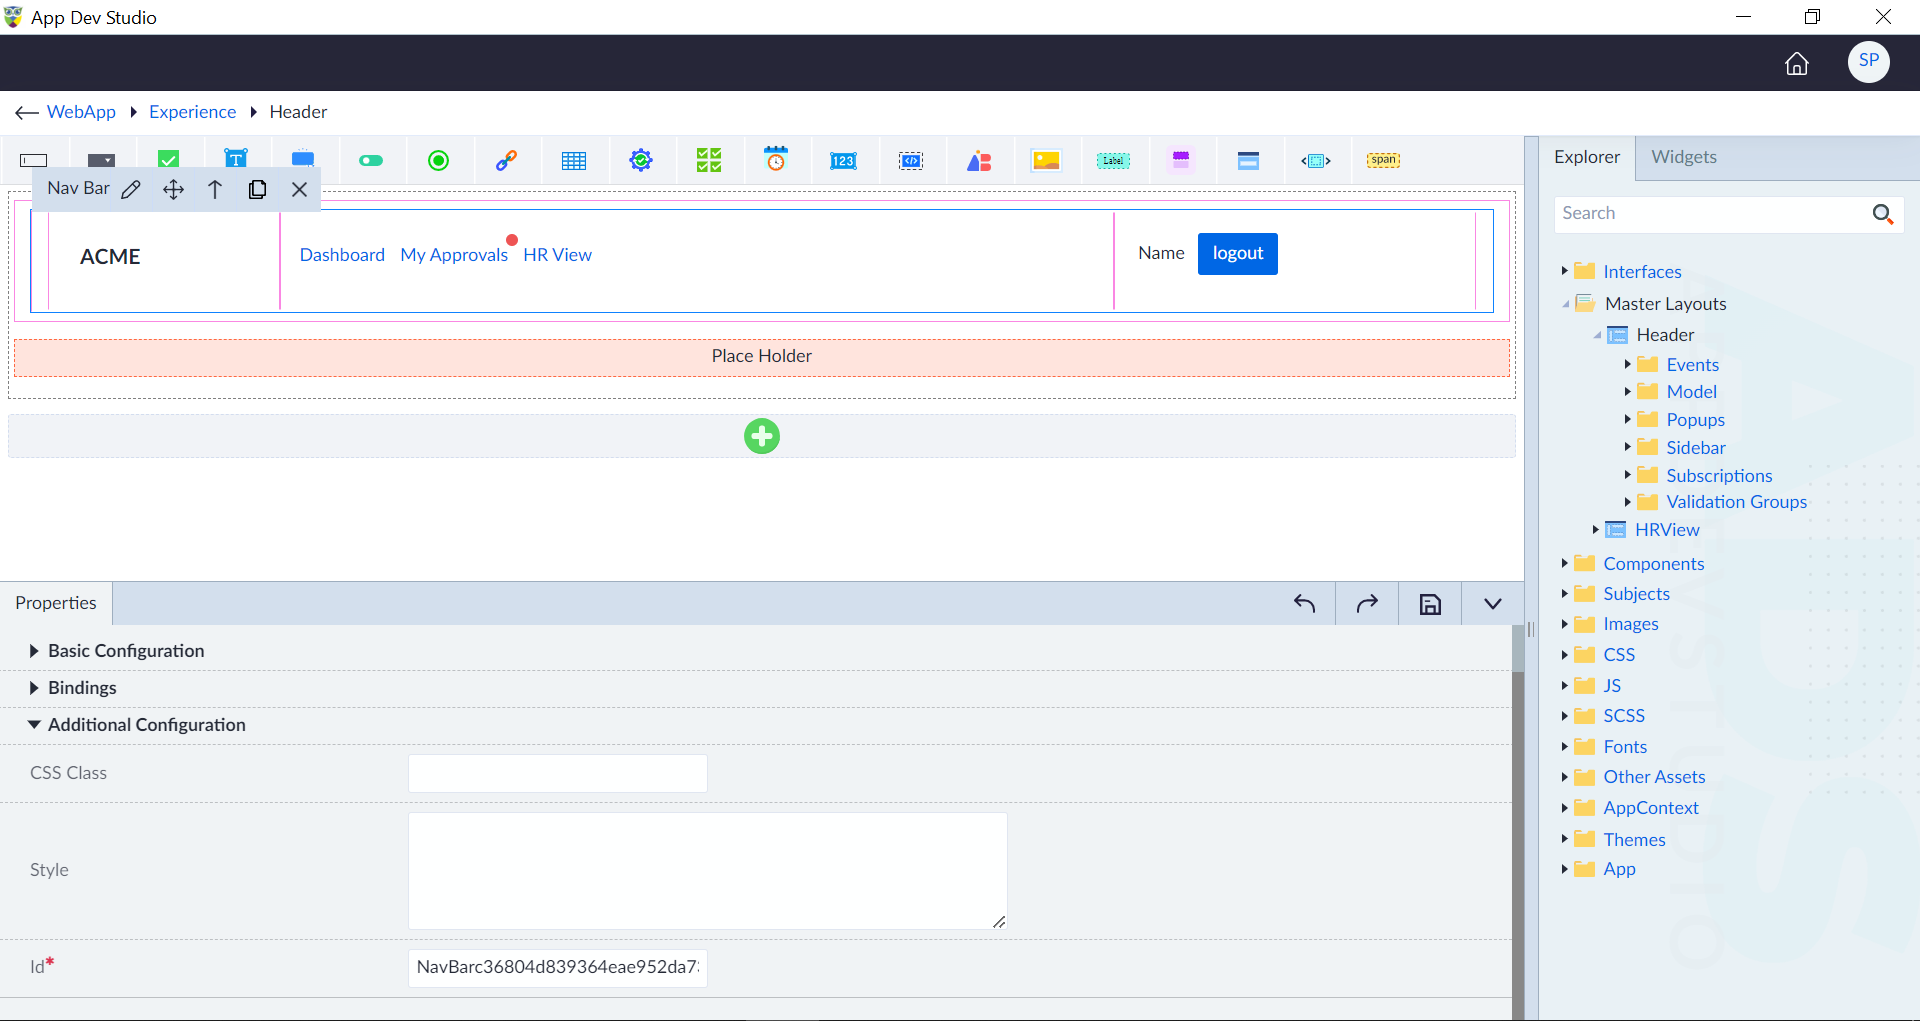This screenshot has width=1920, height=1021.
Task: Go to home screen icon
Action: coord(1797,63)
